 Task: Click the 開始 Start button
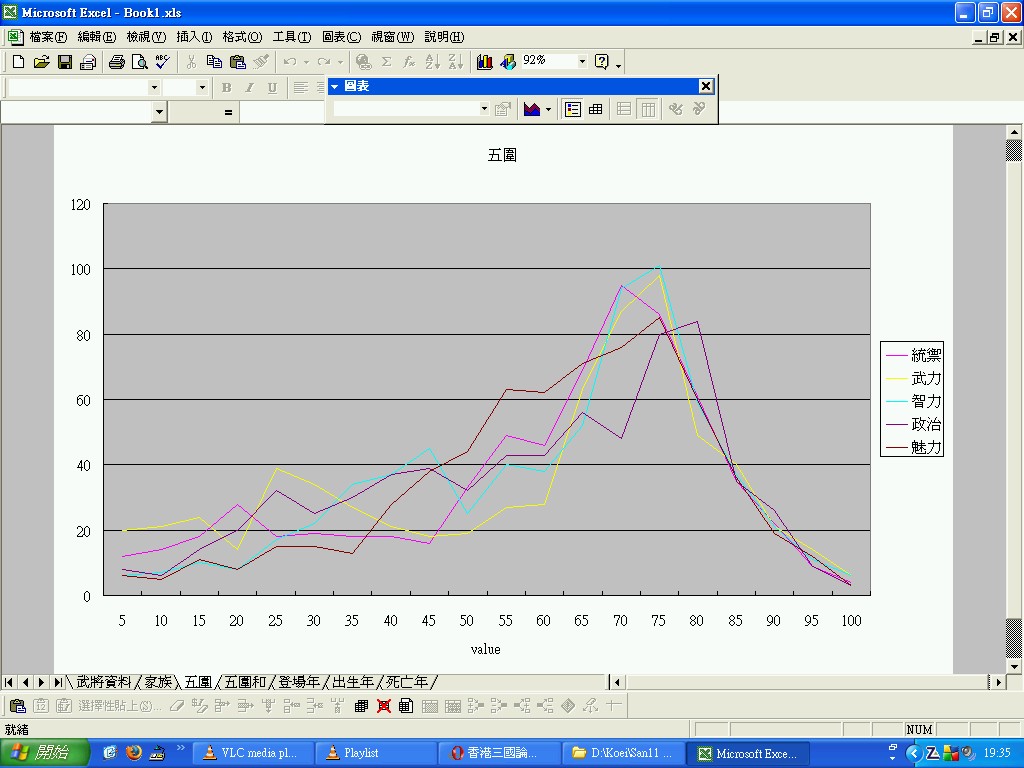pyautogui.click(x=44, y=753)
